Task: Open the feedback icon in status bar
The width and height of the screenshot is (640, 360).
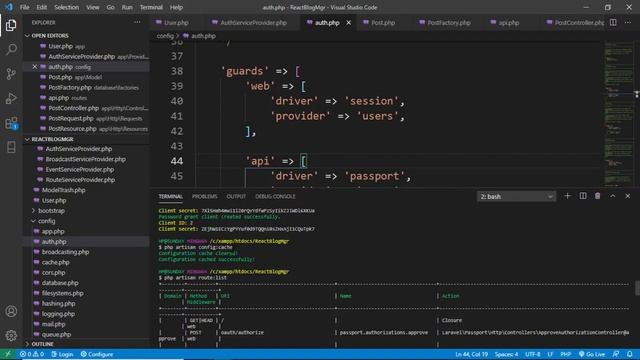Action: (616, 354)
